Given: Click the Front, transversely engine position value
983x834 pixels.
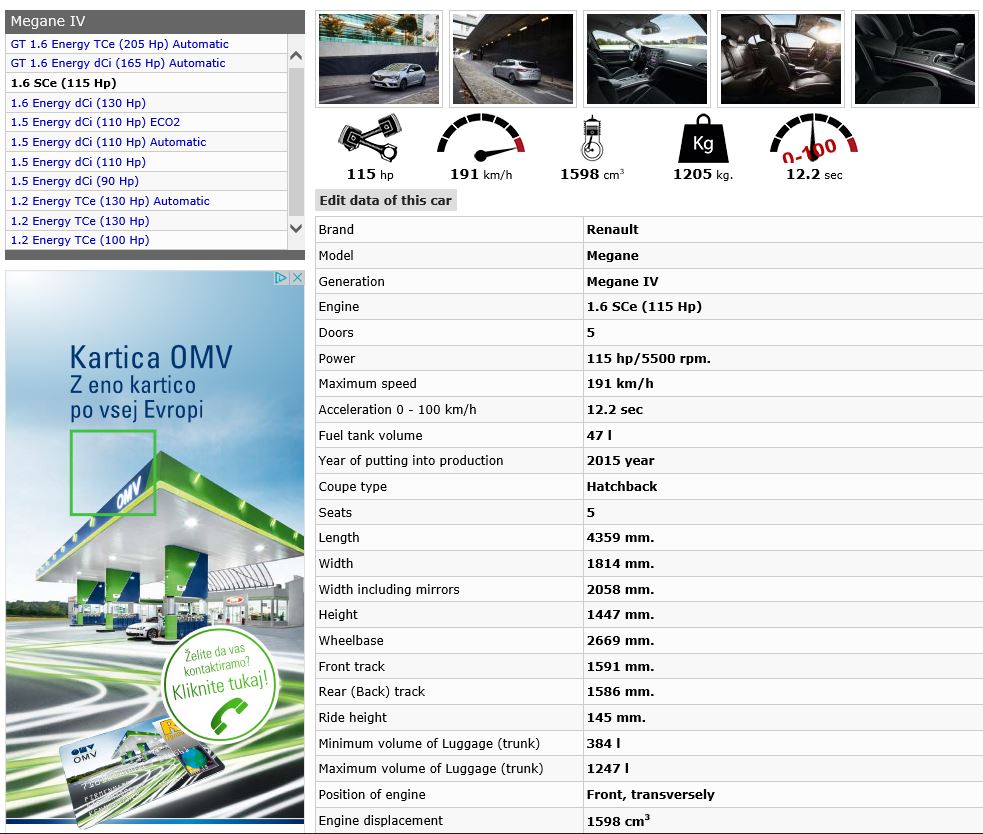Looking at the screenshot, I should point(651,794).
